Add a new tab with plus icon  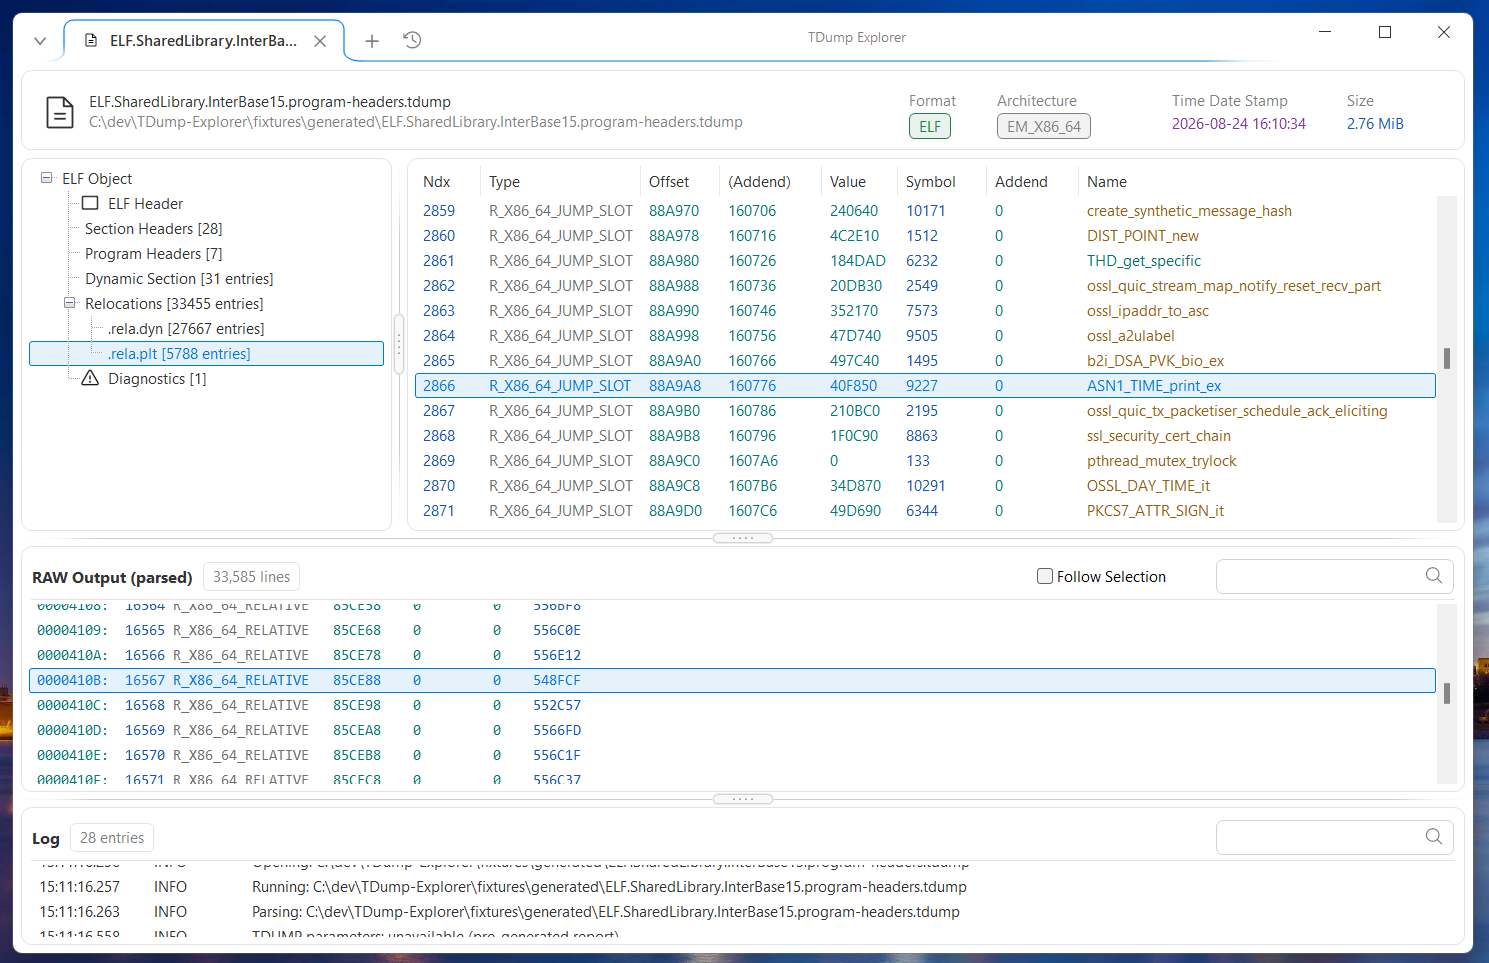pos(372,41)
